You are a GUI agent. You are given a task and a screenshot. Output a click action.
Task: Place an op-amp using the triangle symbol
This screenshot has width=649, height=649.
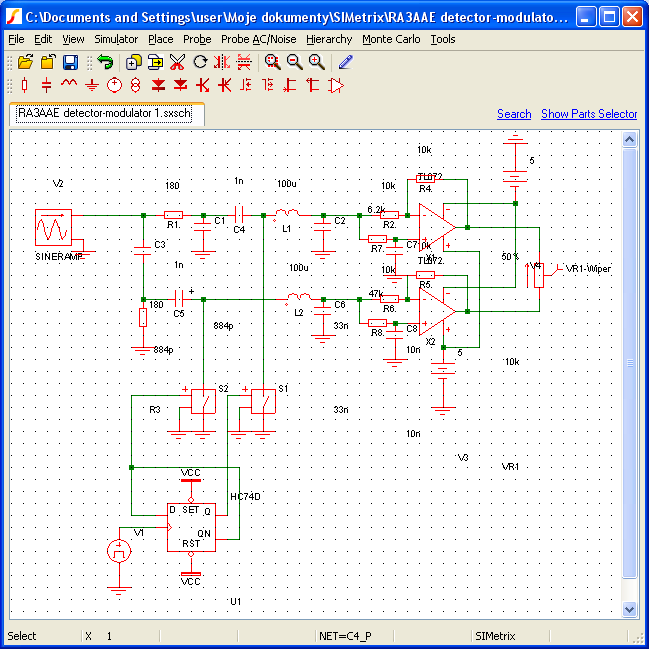click(x=336, y=85)
